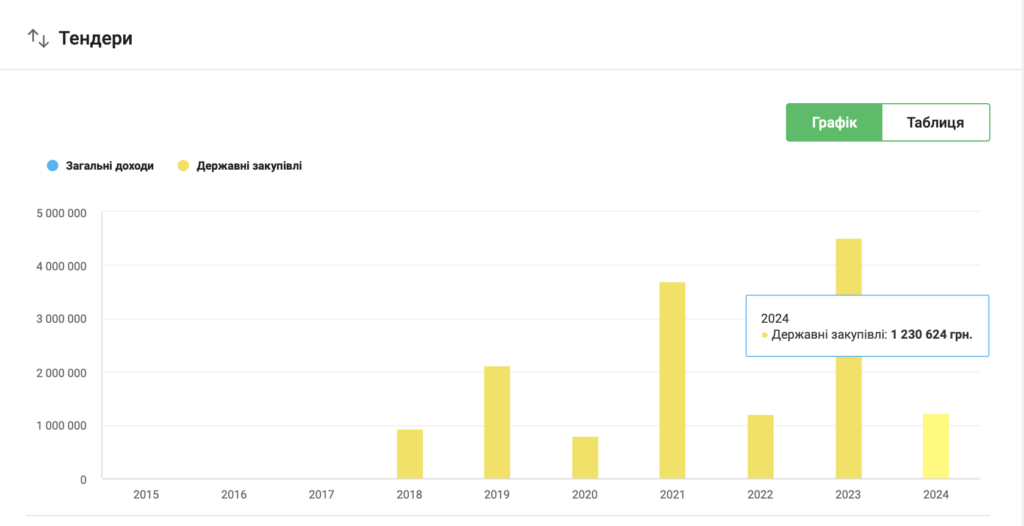Toggle the Загальні доходи legend series
The image size is (1024, 526).
pyautogui.click(x=109, y=166)
